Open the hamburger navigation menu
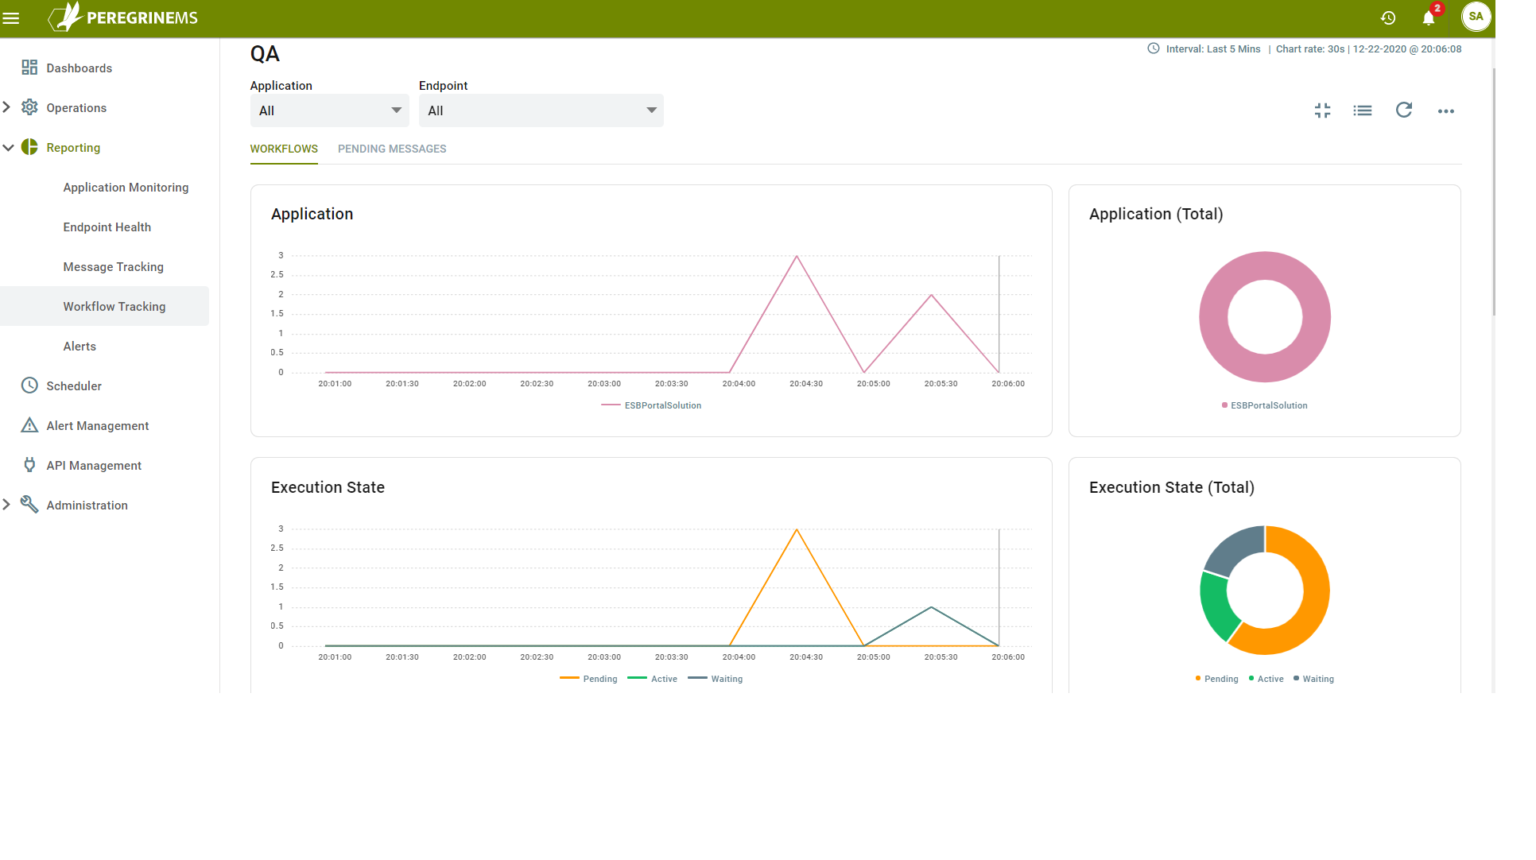Image resolution: width=1536 pixels, height=860 pixels. (13, 17)
